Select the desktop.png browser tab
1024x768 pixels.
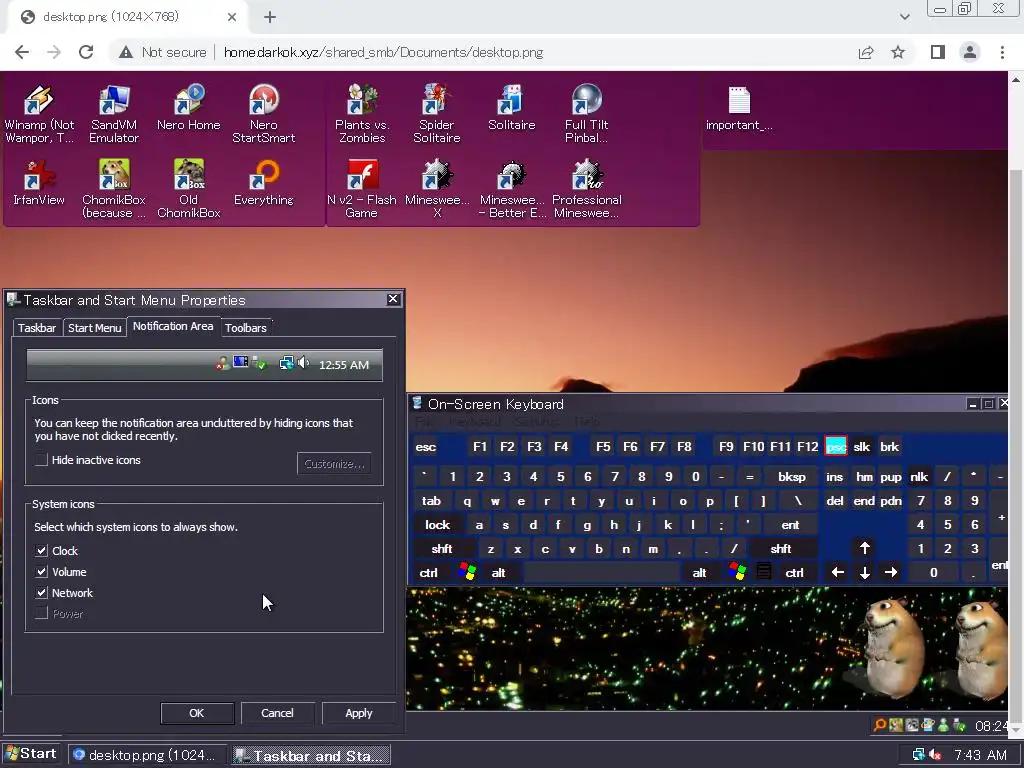coord(127,17)
